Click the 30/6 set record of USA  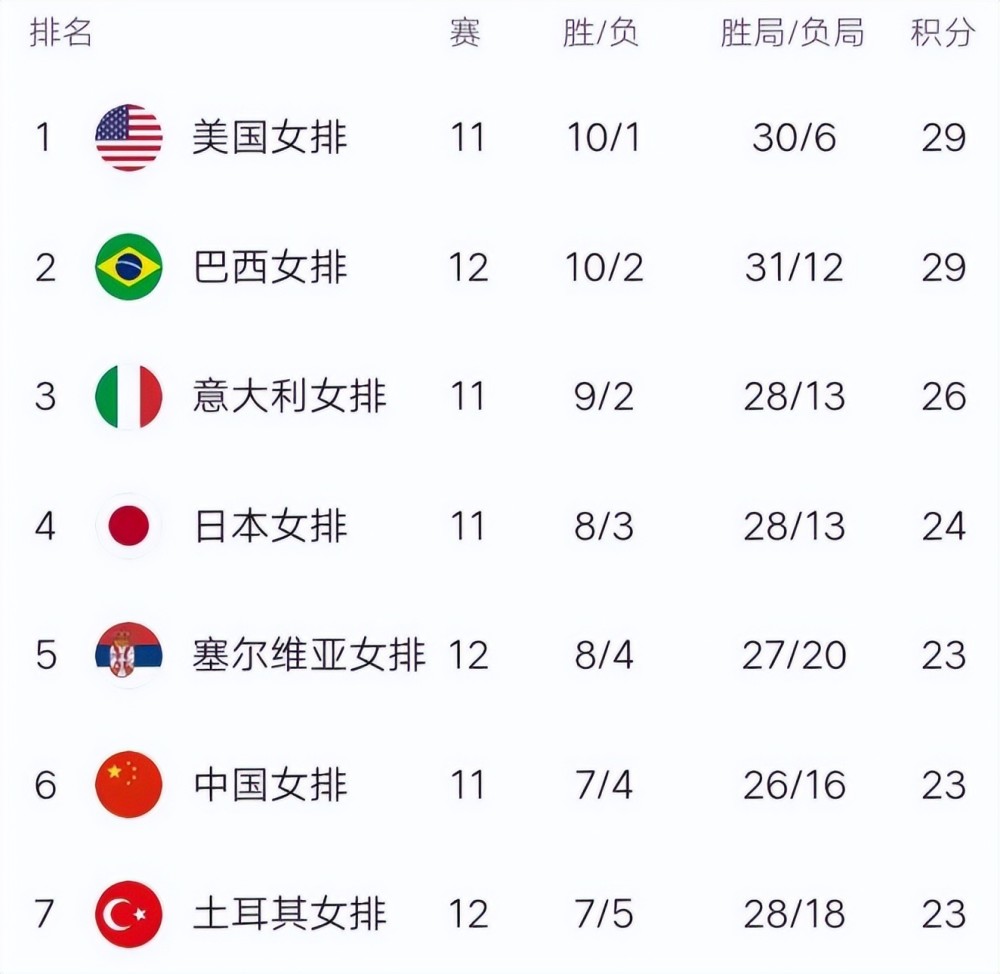[x=794, y=138]
